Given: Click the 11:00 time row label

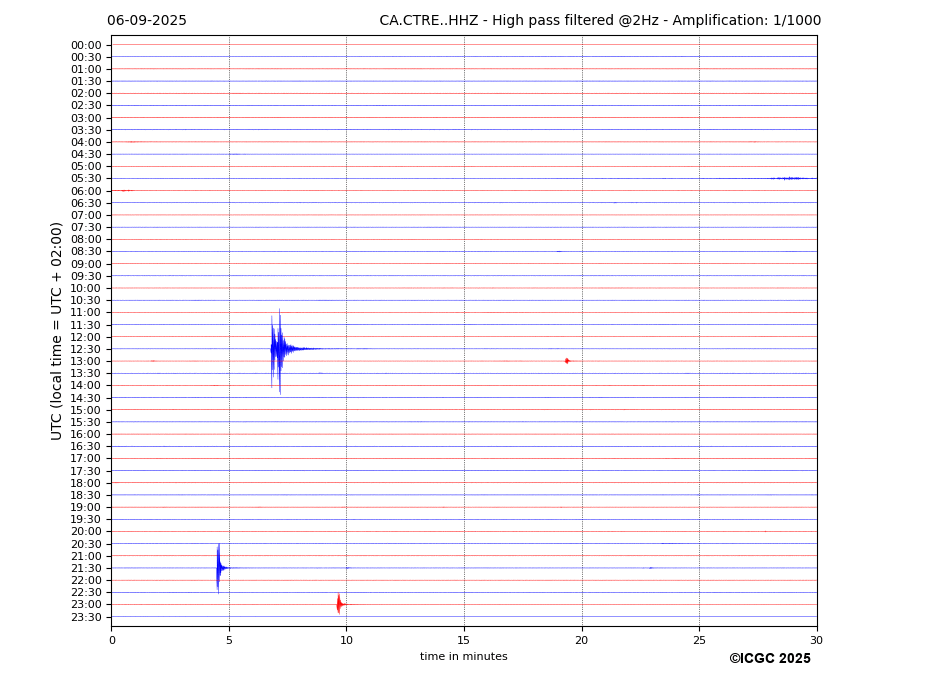Looking at the screenshot, I should (x=86, y=313).
